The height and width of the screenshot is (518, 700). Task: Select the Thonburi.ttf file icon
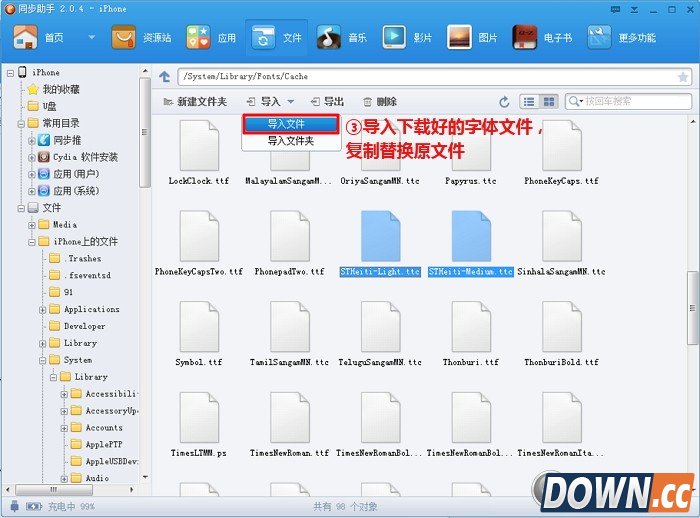471,326
